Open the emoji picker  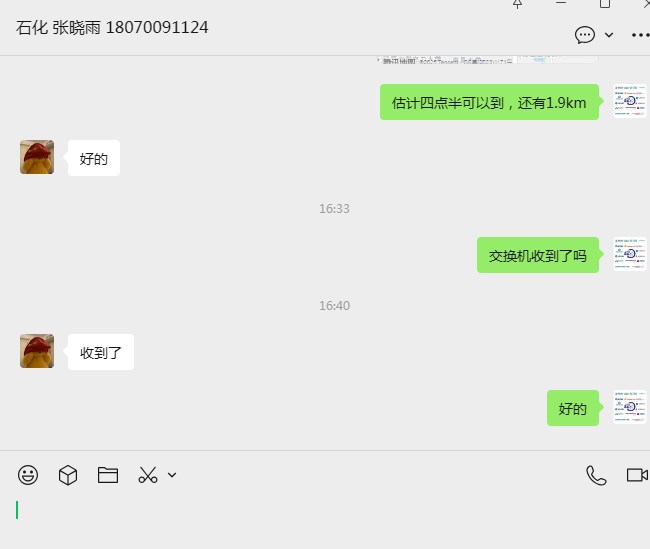click(x=28, y=475)
